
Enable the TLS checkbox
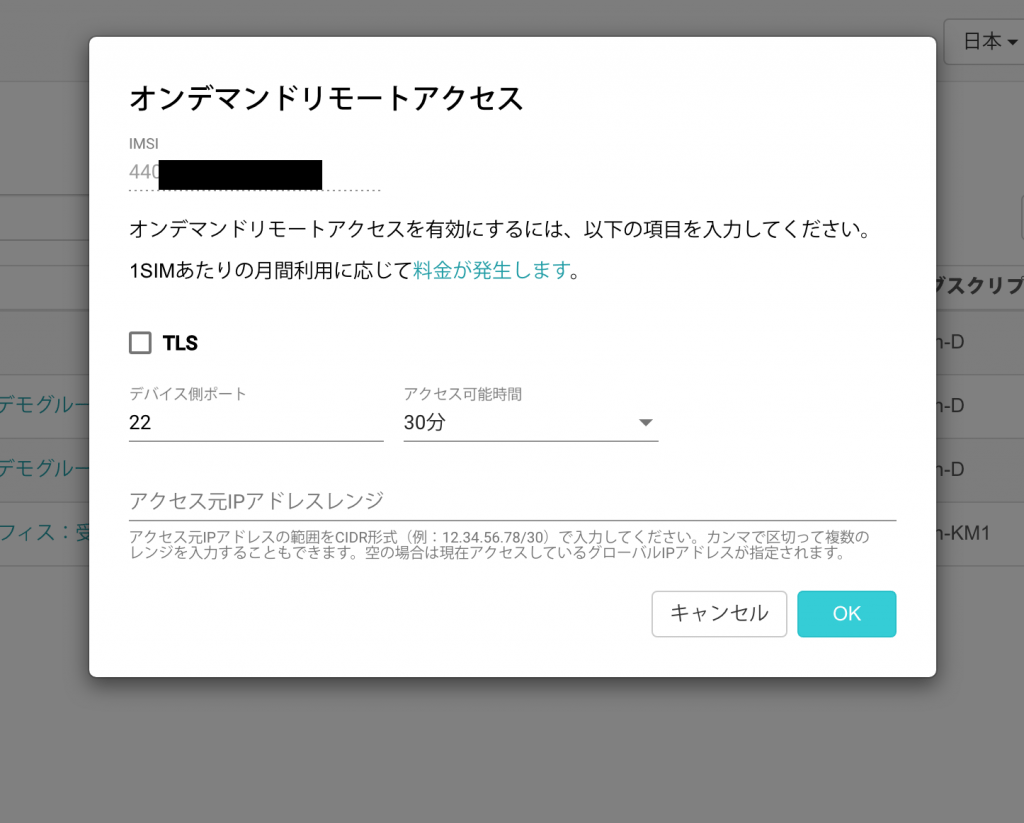[140, 343]
